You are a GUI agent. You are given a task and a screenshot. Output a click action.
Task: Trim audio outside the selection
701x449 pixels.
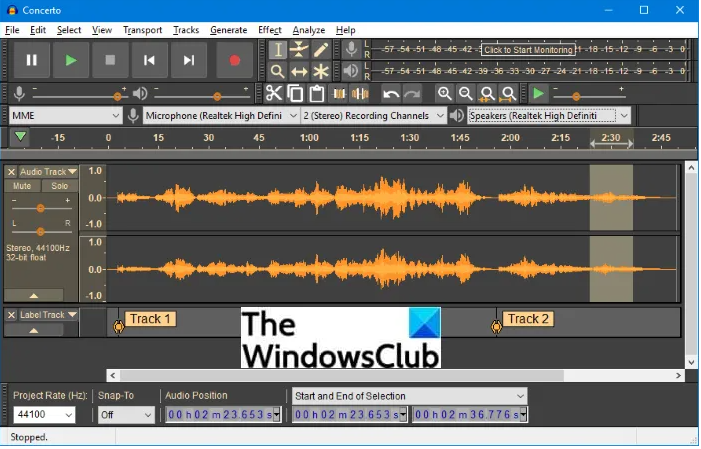point(338,93)
